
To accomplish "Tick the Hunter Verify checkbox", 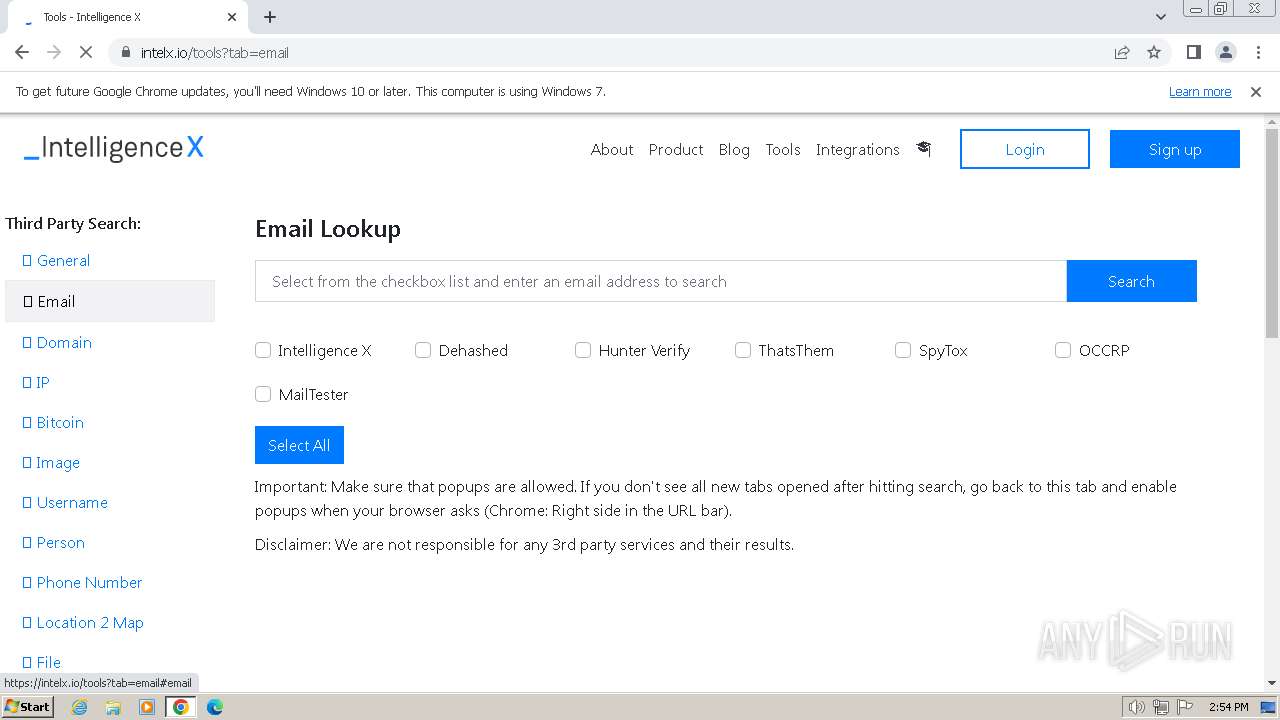I will [x=583, y=350].
